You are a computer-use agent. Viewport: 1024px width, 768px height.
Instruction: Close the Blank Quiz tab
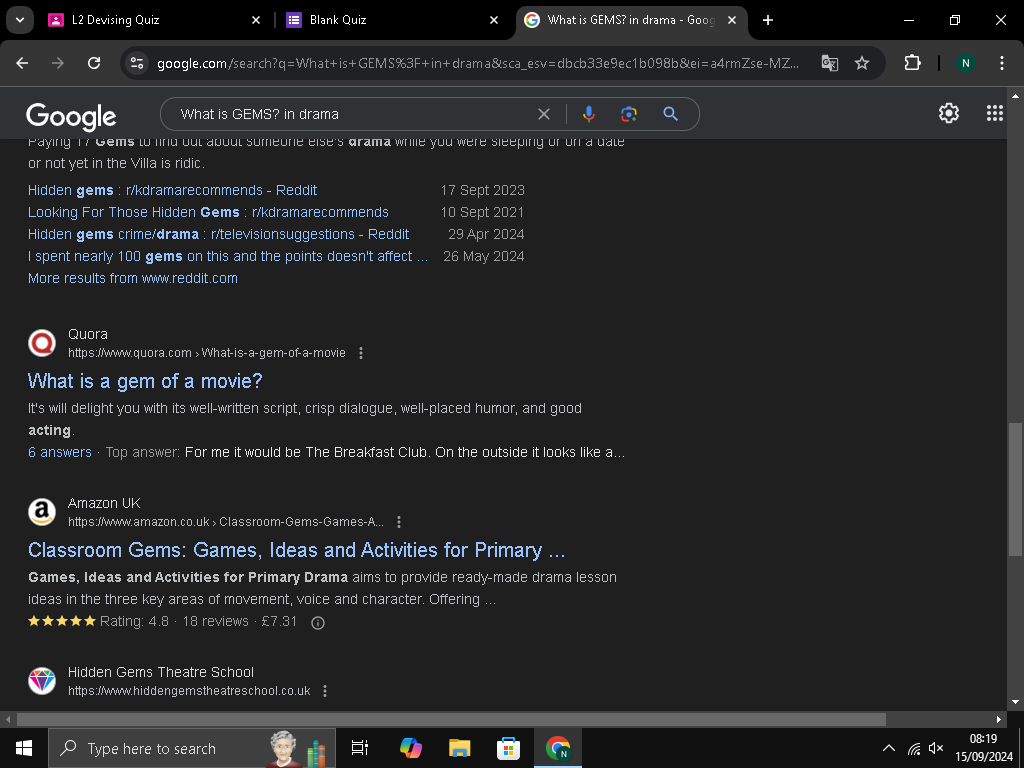coord(494,20)
